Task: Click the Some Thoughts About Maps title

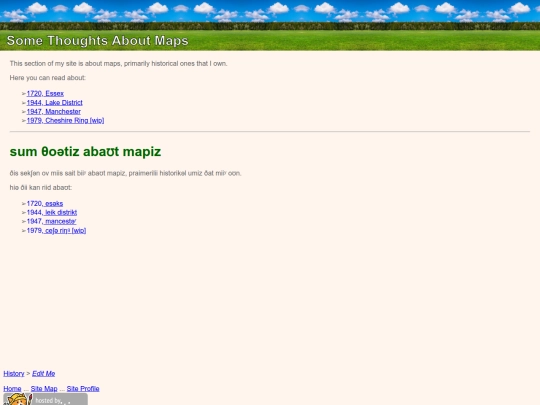Action: [x=97, y=41]
